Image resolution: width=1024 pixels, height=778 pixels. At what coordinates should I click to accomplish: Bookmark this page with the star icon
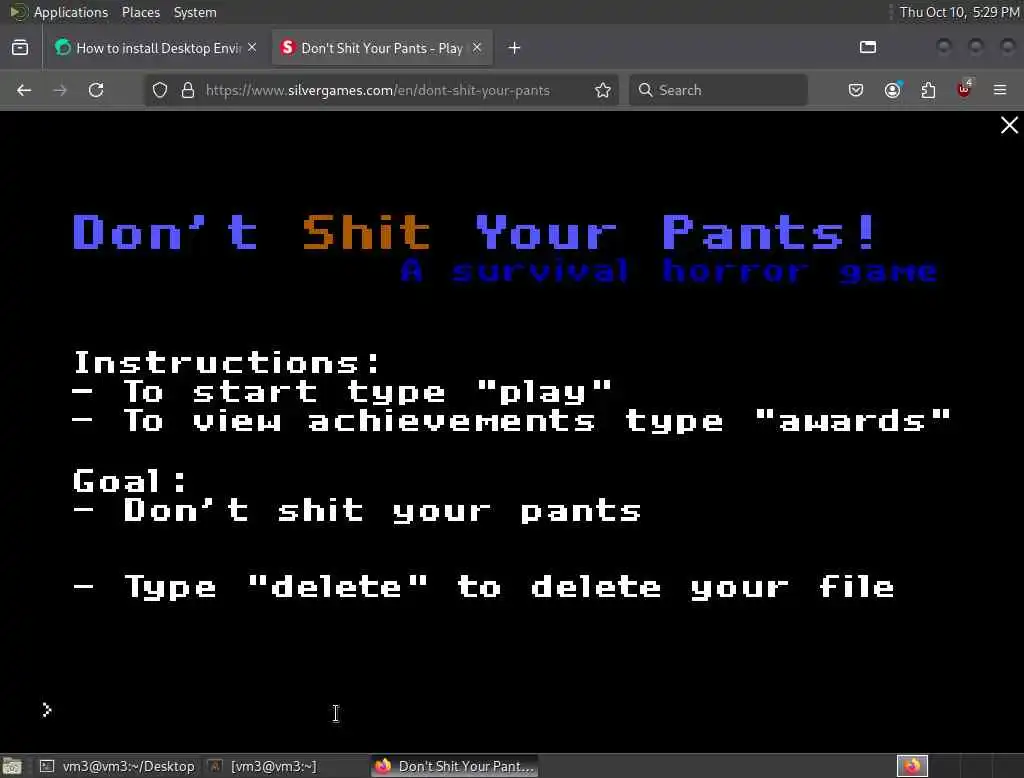[x=603, y=90]
